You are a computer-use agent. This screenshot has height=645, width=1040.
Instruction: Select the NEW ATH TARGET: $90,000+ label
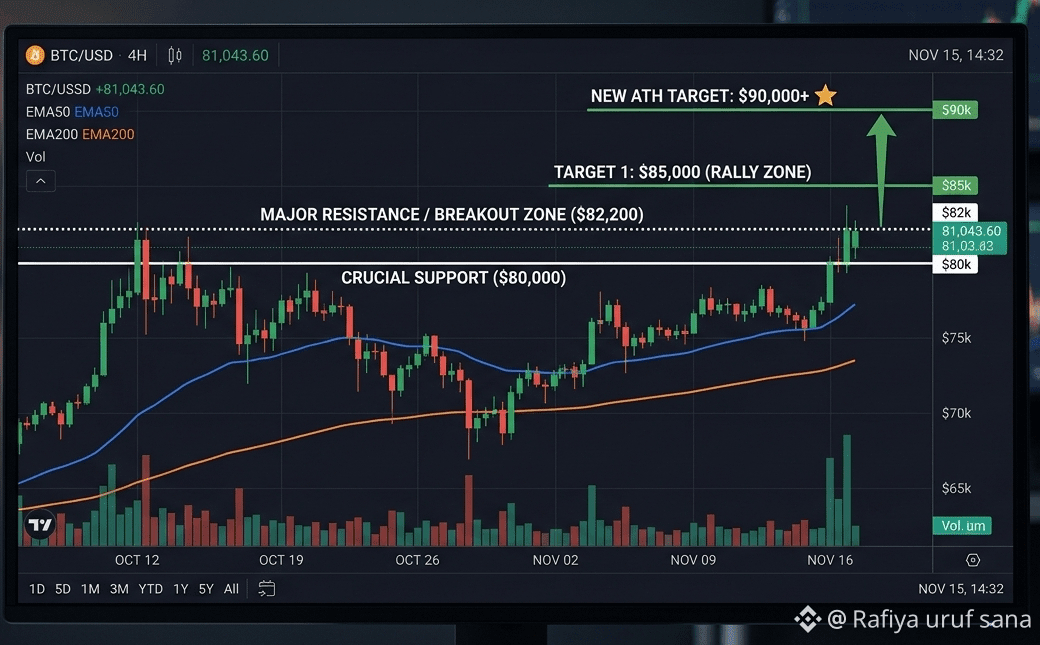click(x=700, y=96)
